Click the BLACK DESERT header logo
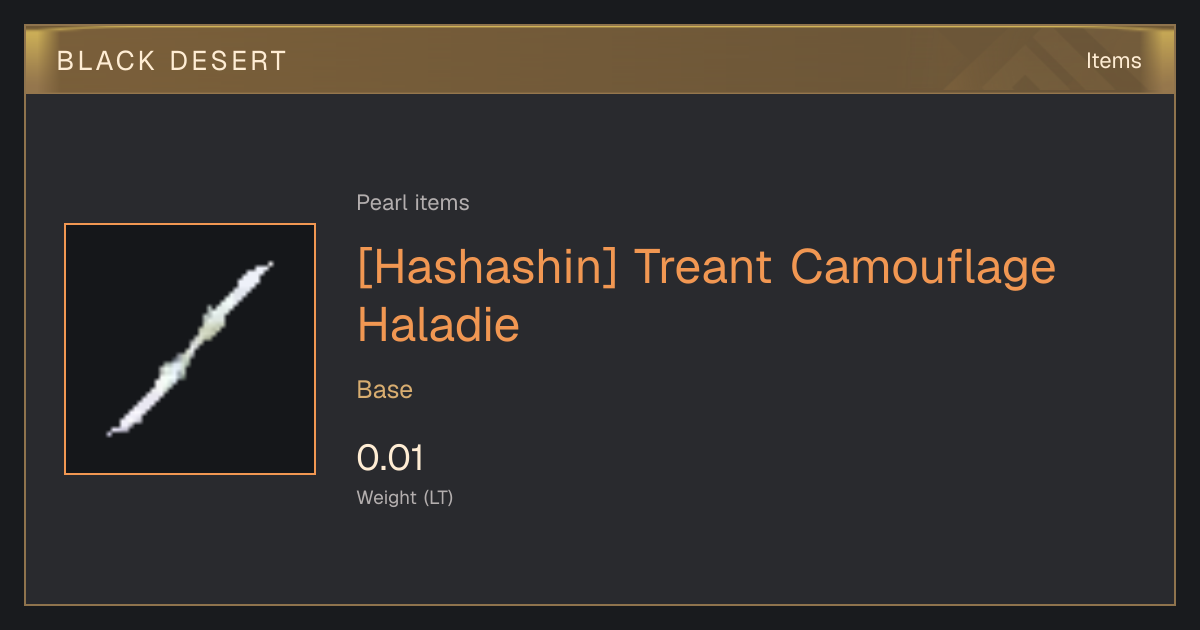The image size is (1200, 630). [172, 61]
